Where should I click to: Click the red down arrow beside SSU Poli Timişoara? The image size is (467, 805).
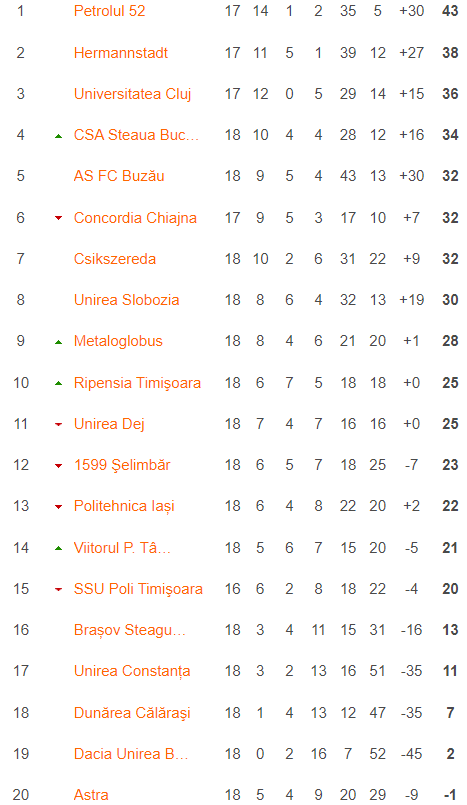coord(59,589)
